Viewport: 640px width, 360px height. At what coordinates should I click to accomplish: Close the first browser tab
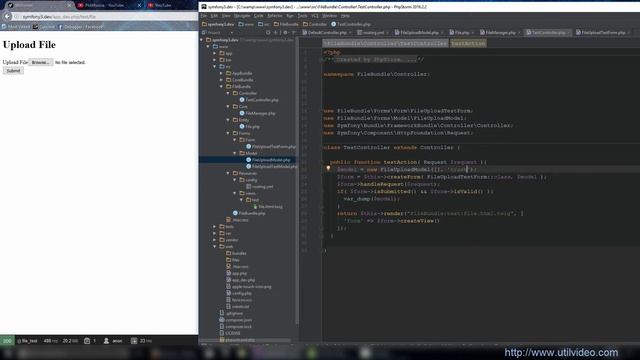tap(69, 5)
